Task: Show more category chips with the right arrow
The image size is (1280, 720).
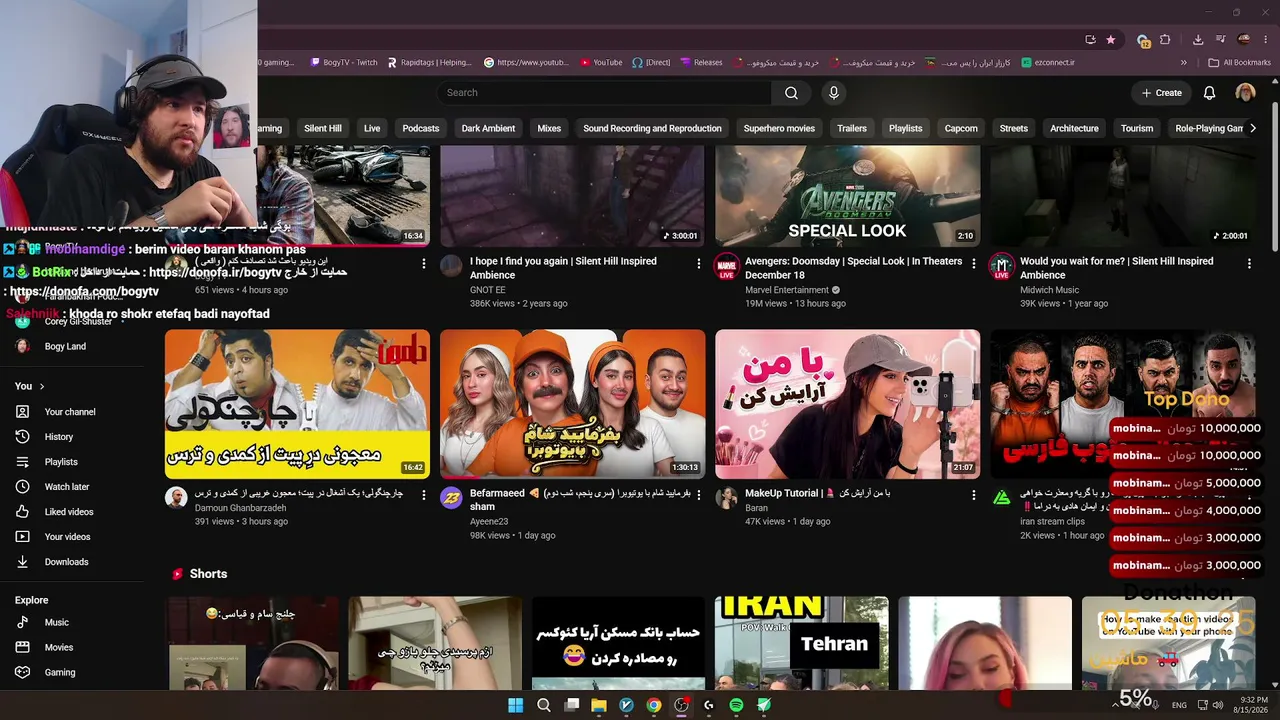Action: 1253,128
